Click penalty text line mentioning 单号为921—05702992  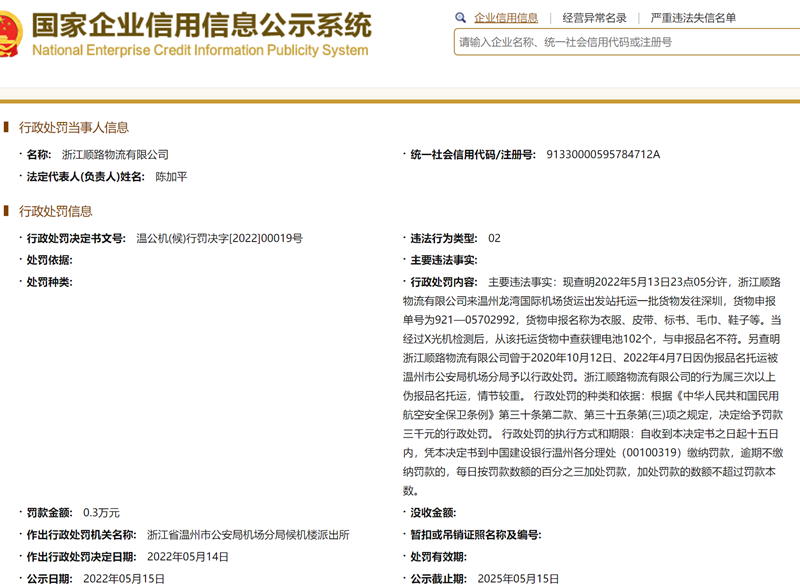tap(592, 320)
